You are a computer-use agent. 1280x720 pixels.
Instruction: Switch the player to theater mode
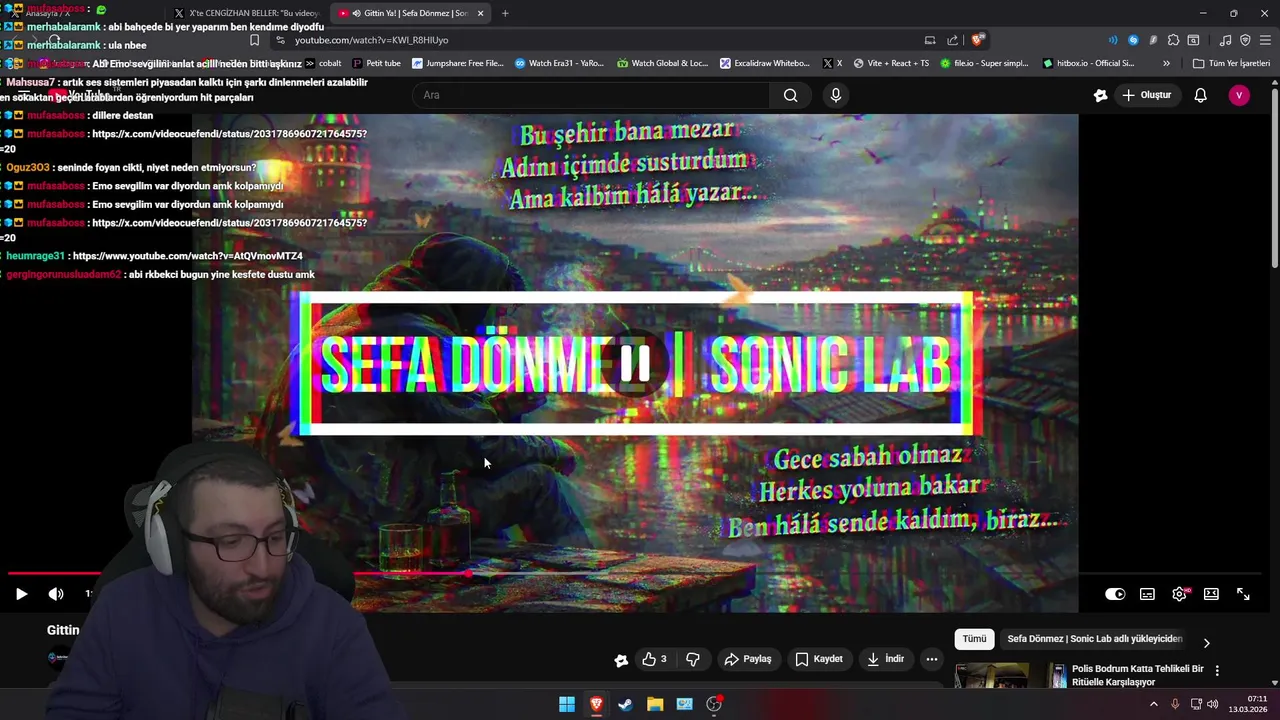(1211, 594)
